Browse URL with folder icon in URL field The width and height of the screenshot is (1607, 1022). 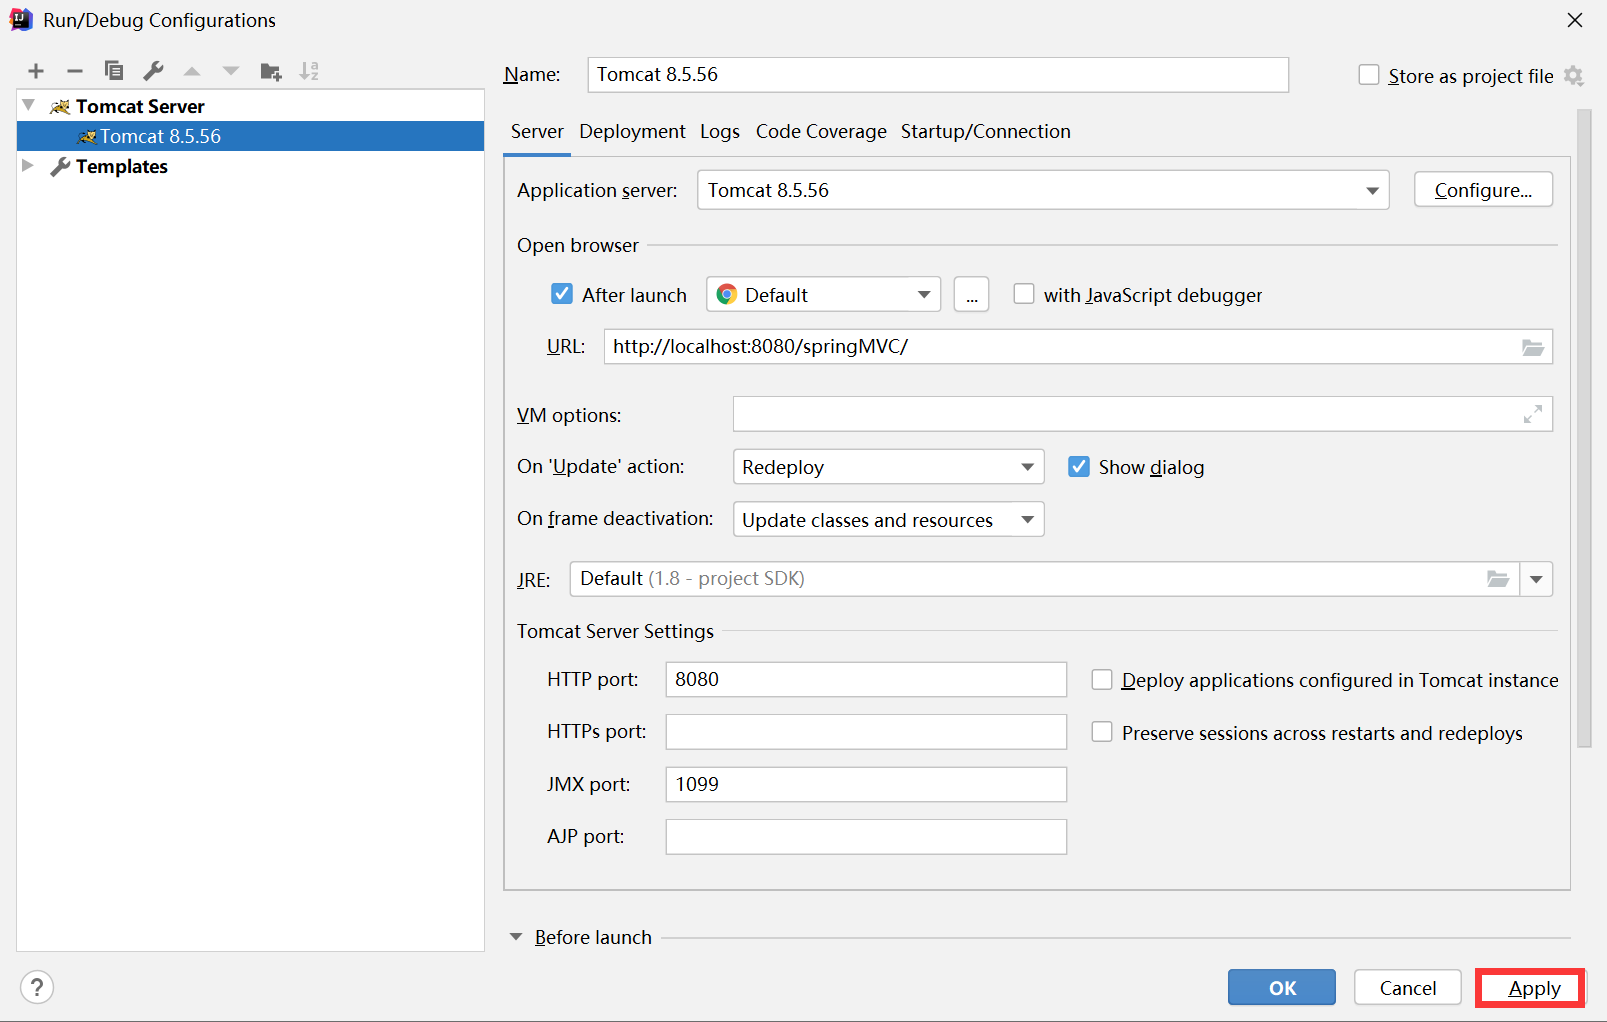tap(1532, 347)
